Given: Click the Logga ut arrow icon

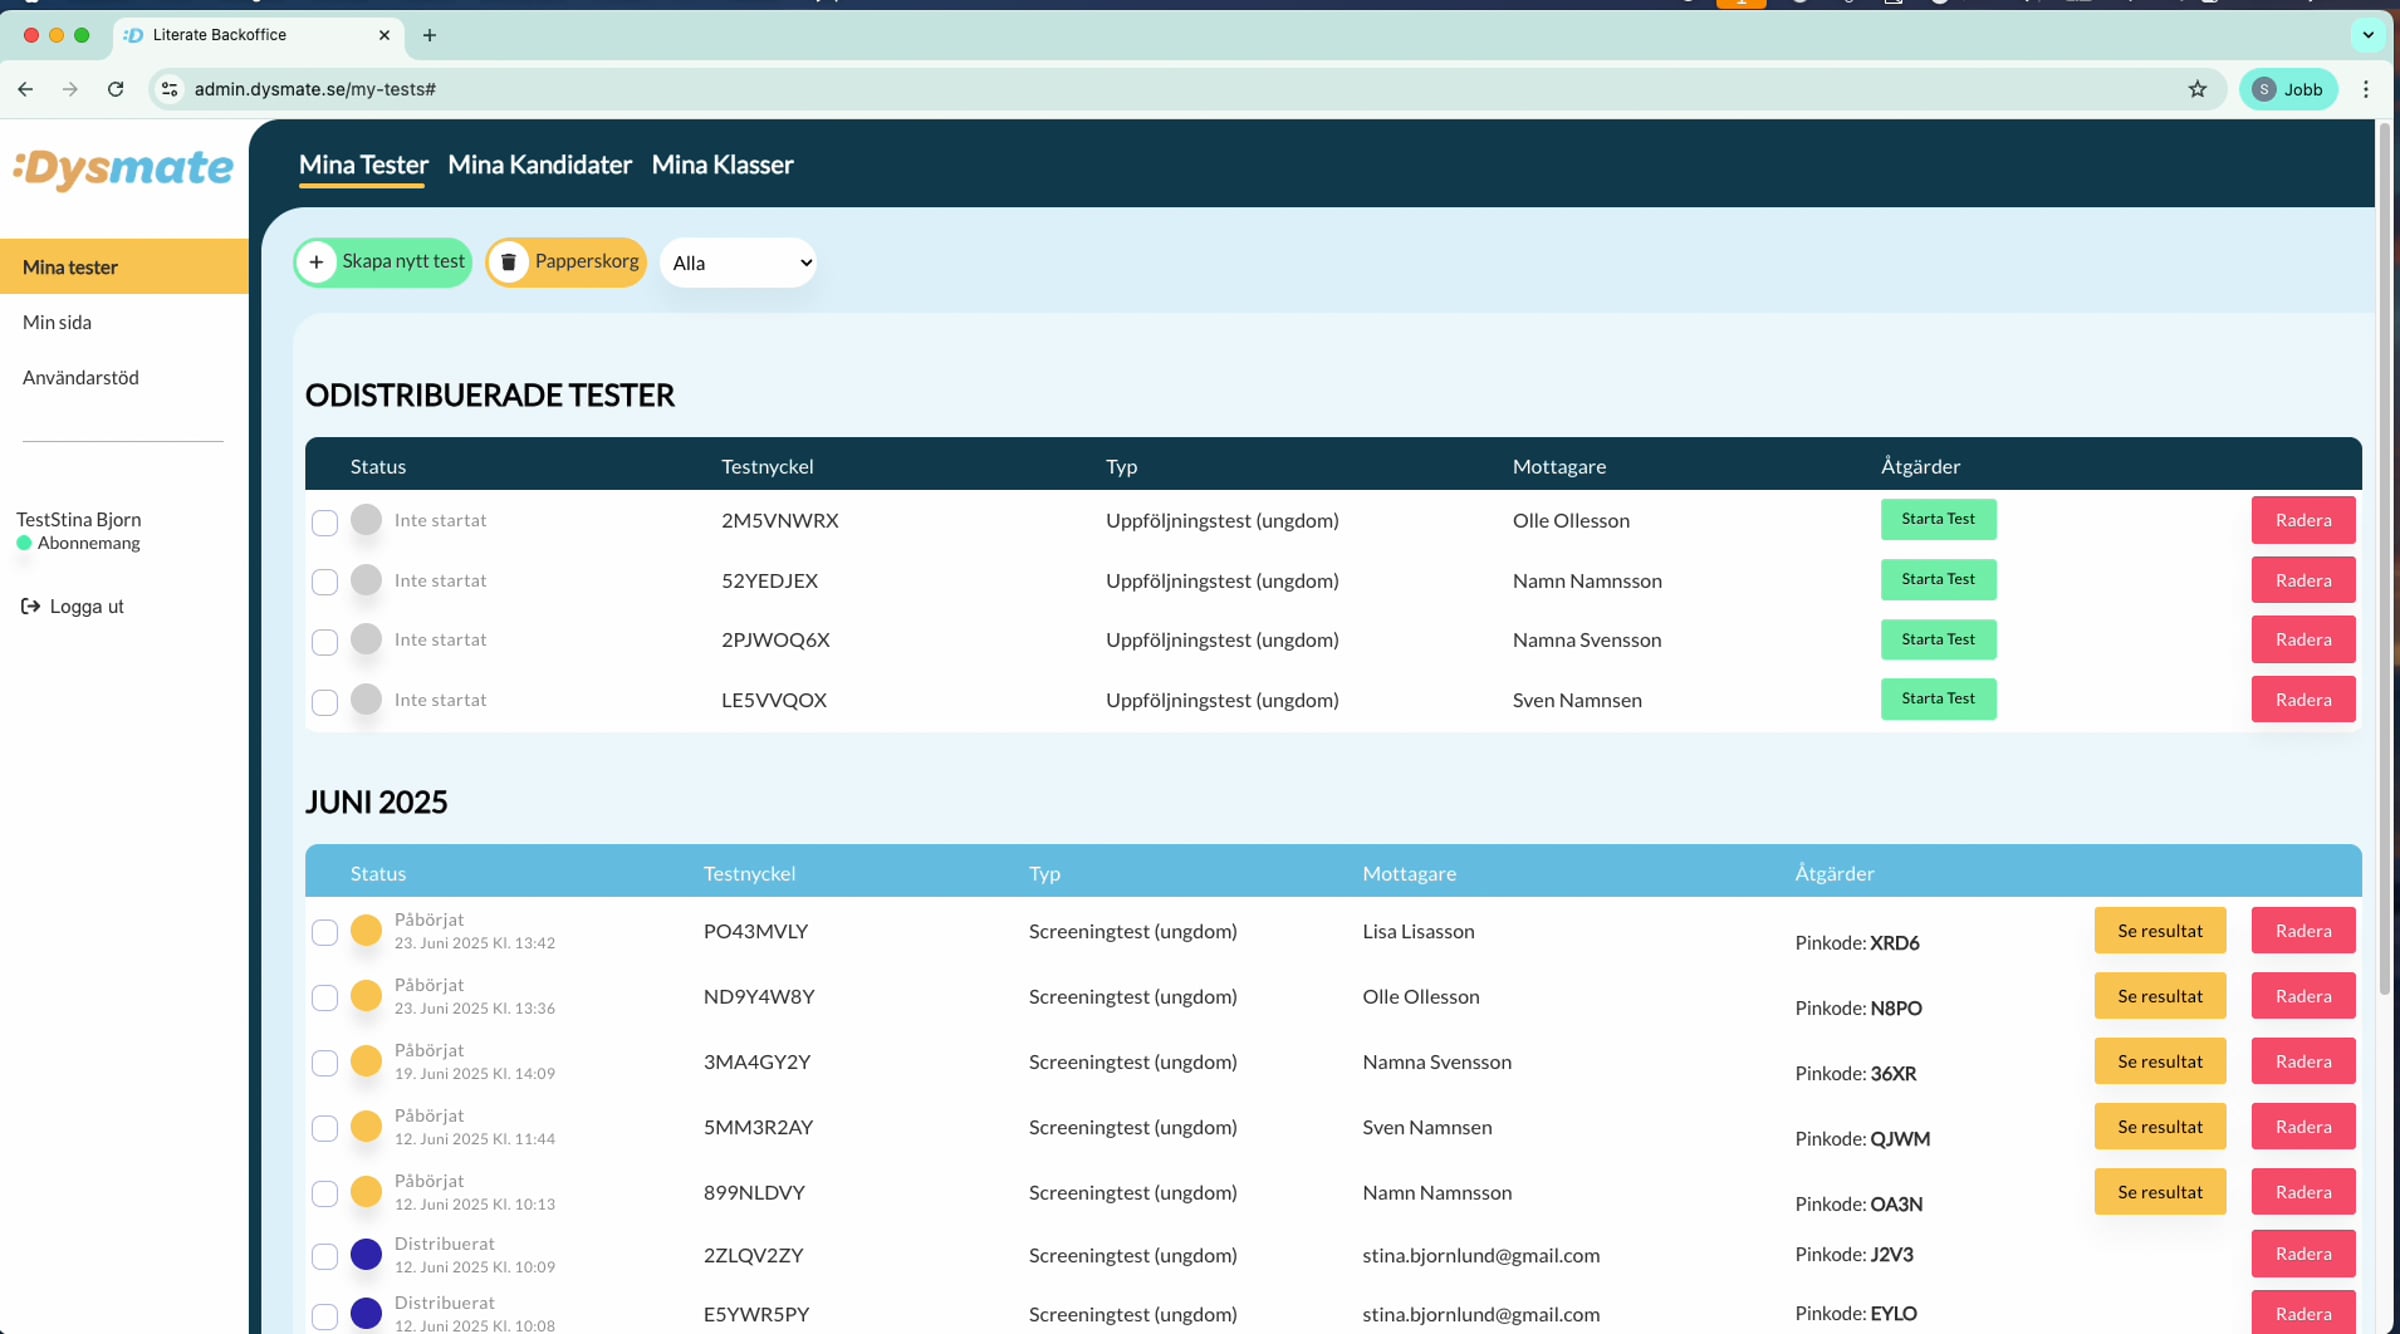Looking at the screenshot, I should click(x=31, y=606).
